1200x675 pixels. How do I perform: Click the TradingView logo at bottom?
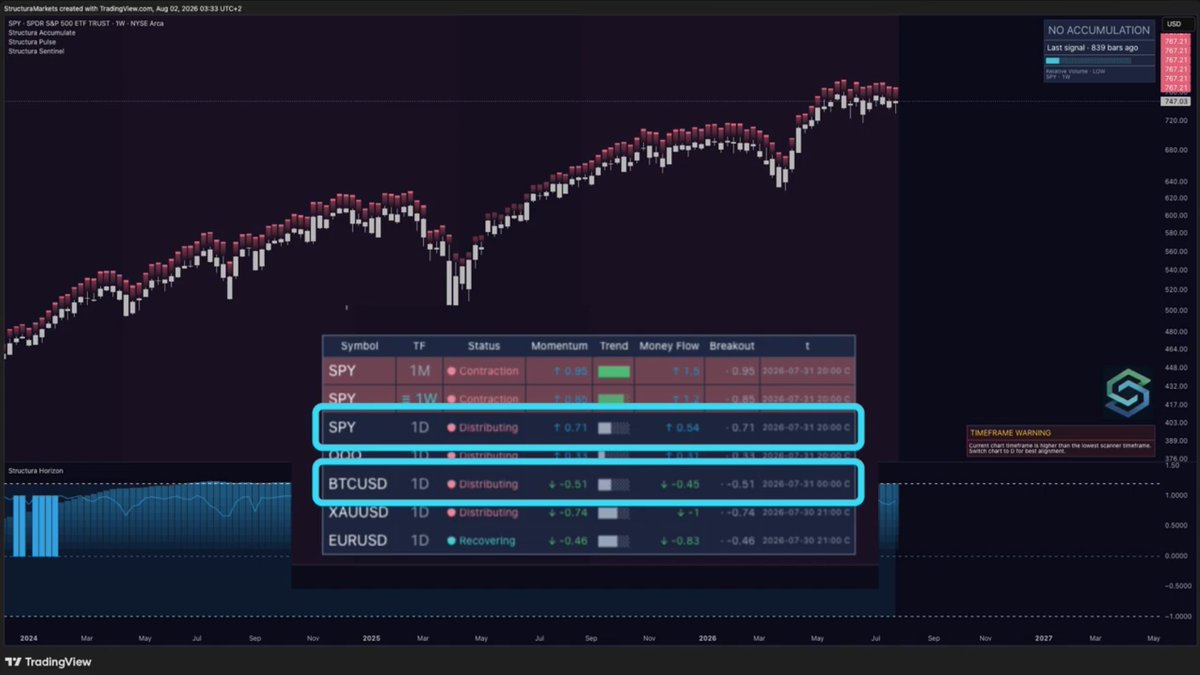(x=48, y=662)
